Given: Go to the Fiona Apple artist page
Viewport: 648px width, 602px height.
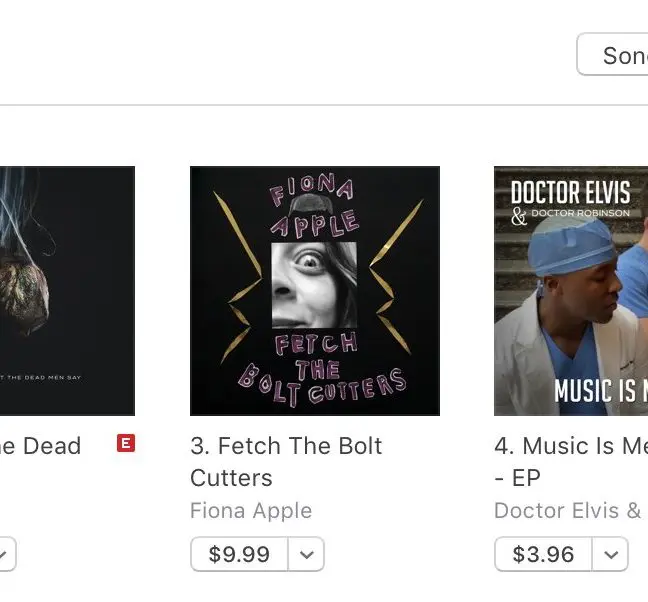Looking at the screenshot, I should (251, 510).
